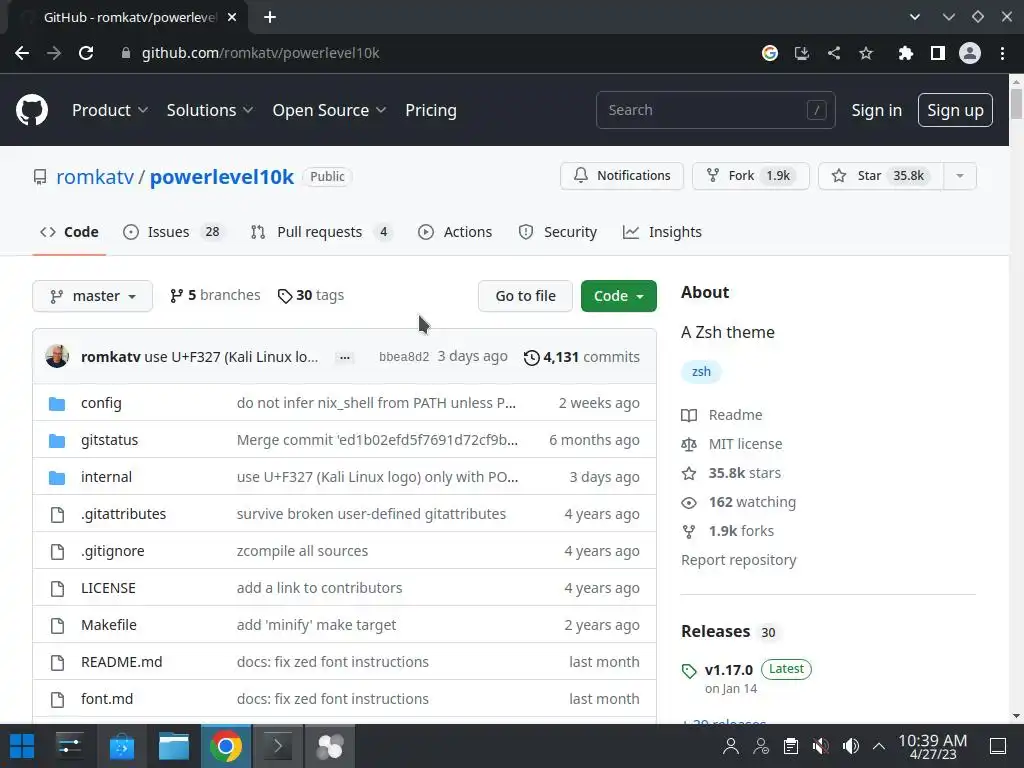Viewport: 1024px width, 768px height.
Task: Expand the Star lists dropdown arrow
Action: coord(959,176)
